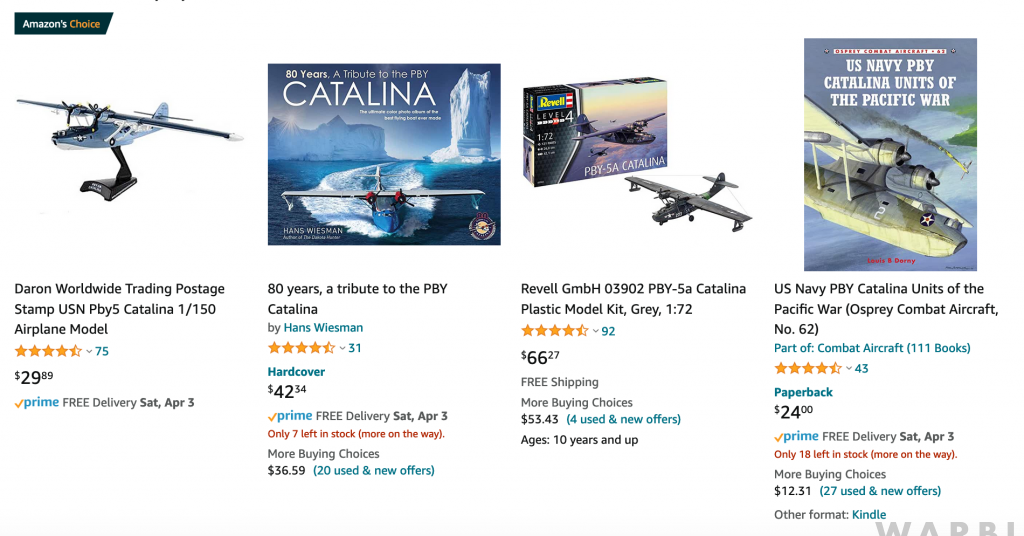Click author Hans Wiesman link

click(323, 328)
